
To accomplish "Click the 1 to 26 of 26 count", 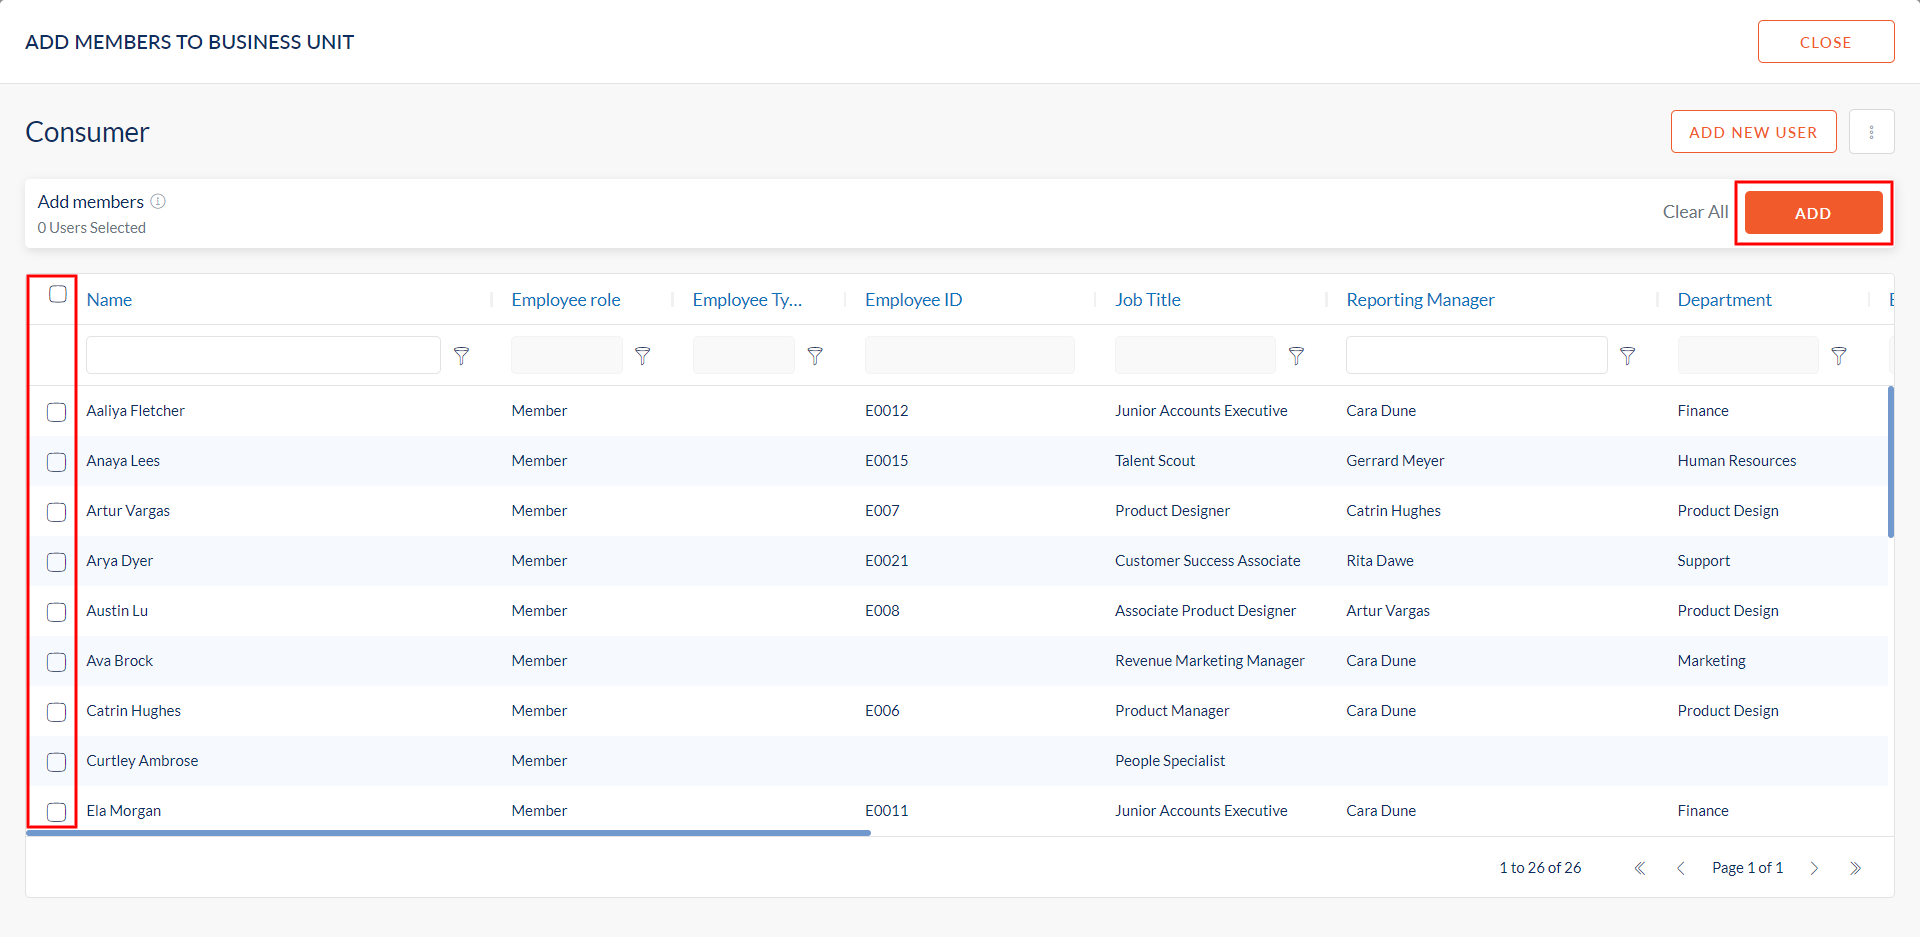I will point(1540,868).
